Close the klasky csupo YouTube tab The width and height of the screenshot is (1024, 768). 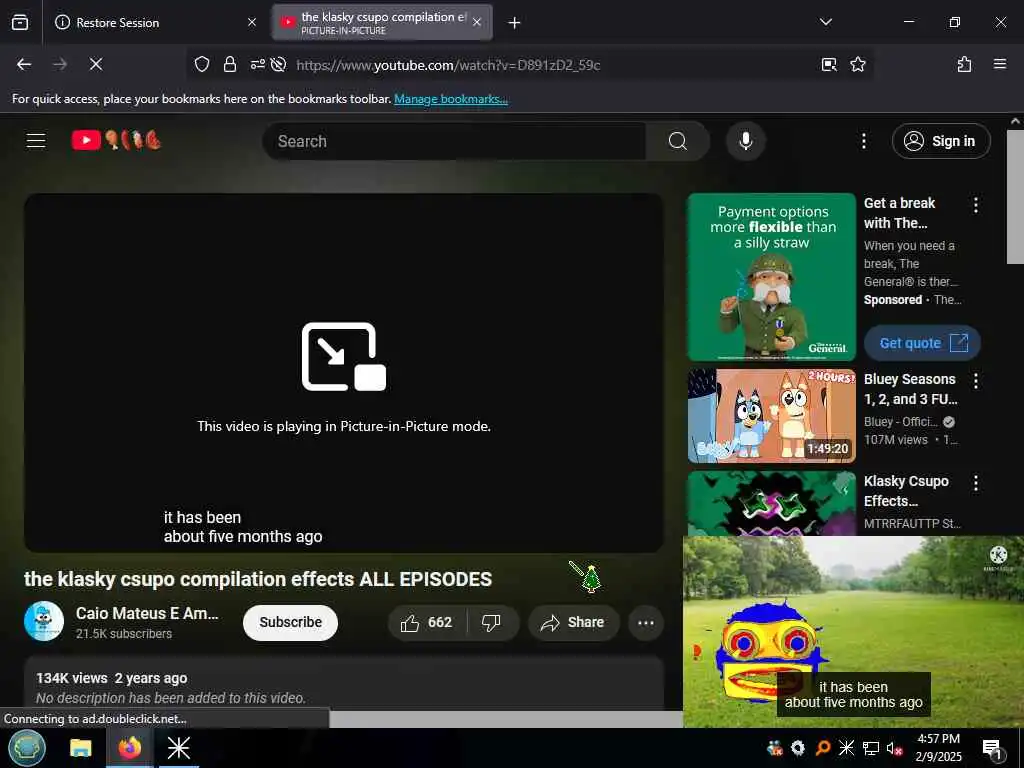tap(477, 22)
